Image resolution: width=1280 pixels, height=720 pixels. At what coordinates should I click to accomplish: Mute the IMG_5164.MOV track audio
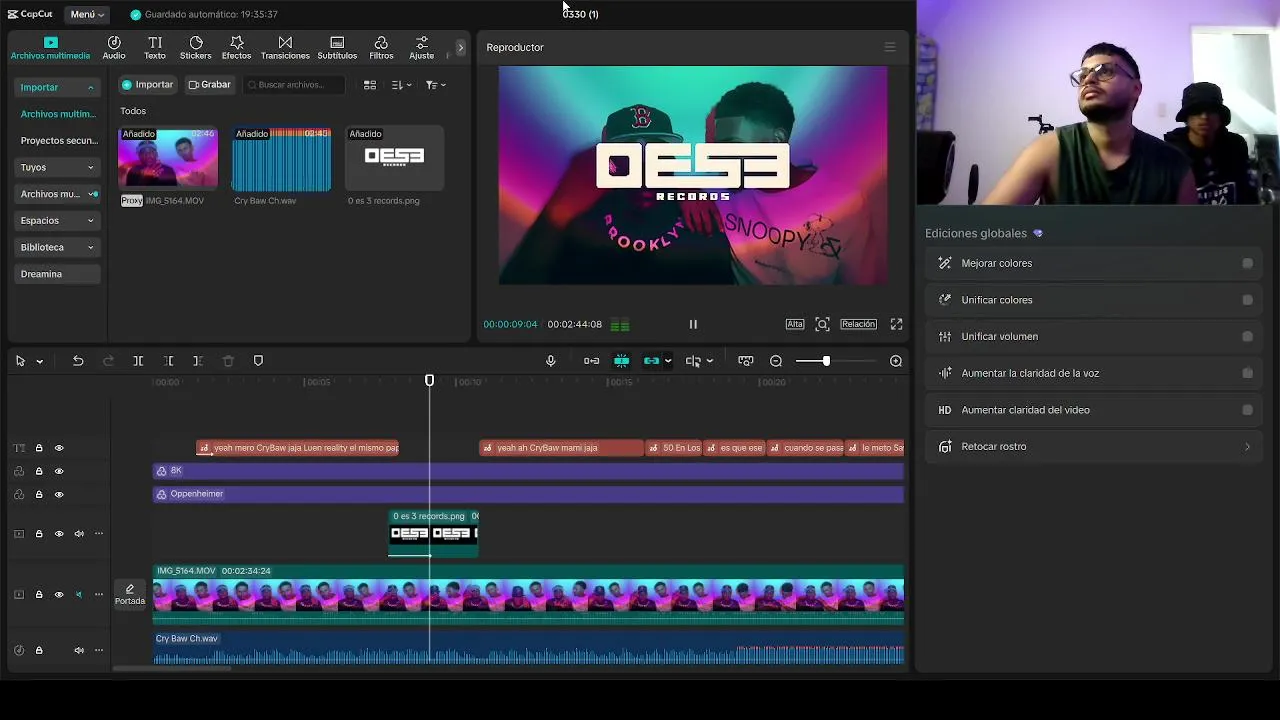pyautogui.click(x=79, y=595)
